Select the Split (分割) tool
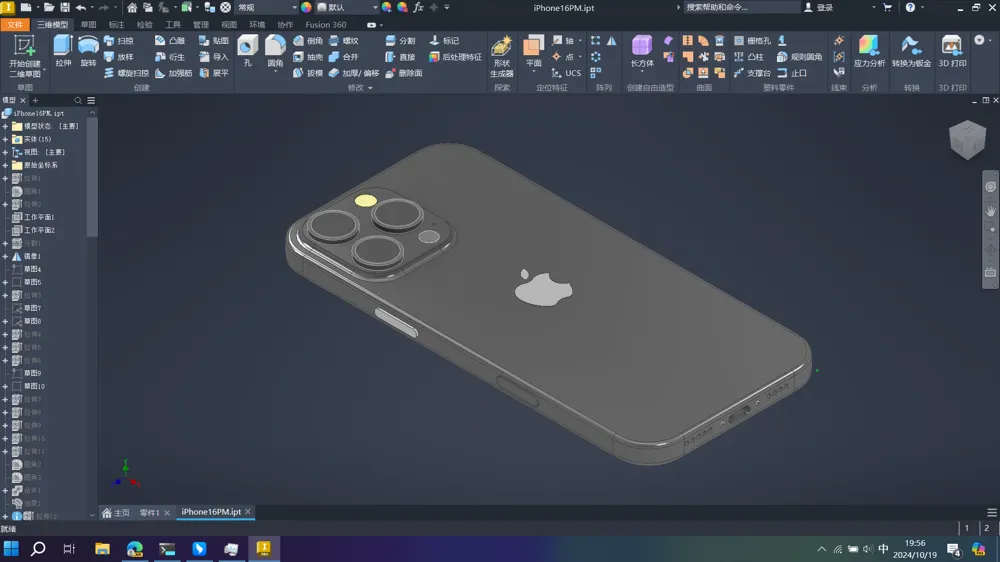This screenshot has width=1000, height=562. 401,41
